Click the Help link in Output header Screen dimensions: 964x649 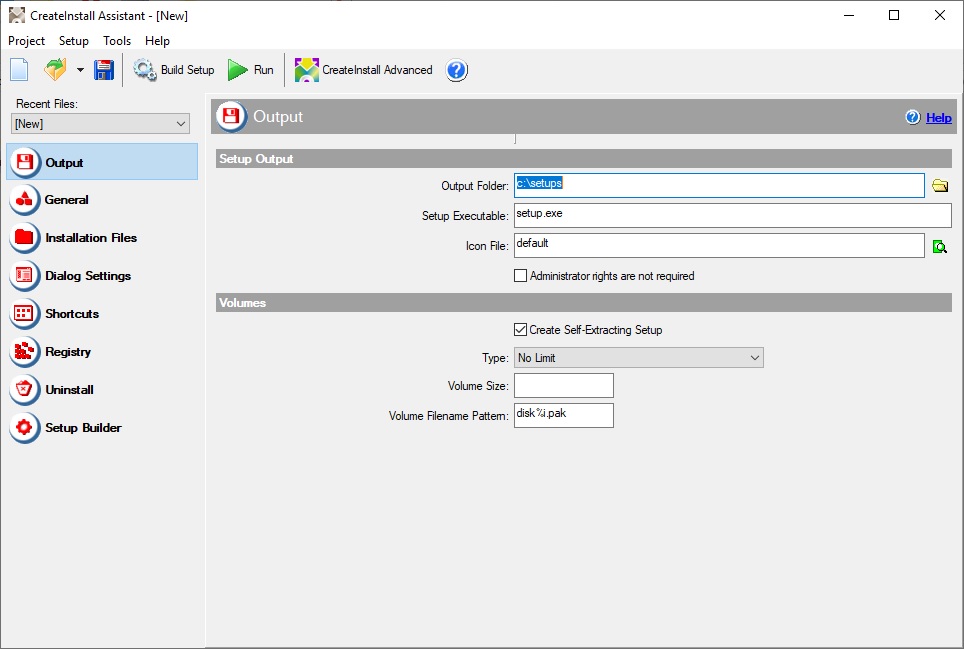tap(938, 117)
